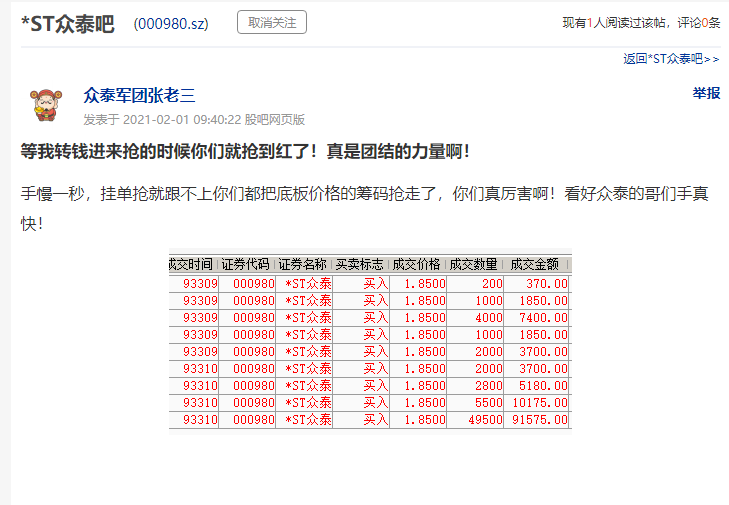Image resolution: width=729 pixels, height=505 pixels.
Task: Click the amount cell 370.00
Action: pyautogui.click(x=537, y=284)
